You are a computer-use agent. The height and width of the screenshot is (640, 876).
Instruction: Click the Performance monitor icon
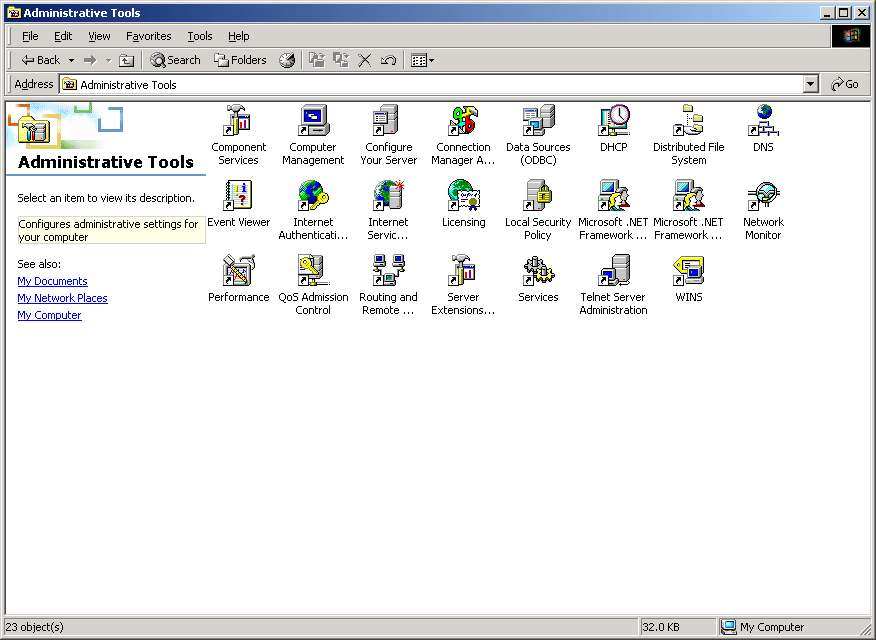pyautogui.click(x=238, y=271)
